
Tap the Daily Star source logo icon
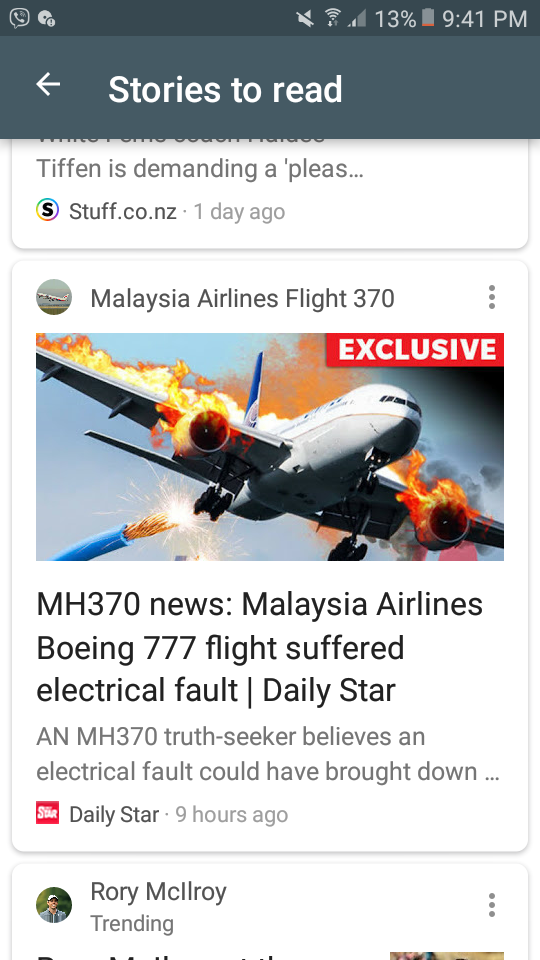click(x=48, y=813)
